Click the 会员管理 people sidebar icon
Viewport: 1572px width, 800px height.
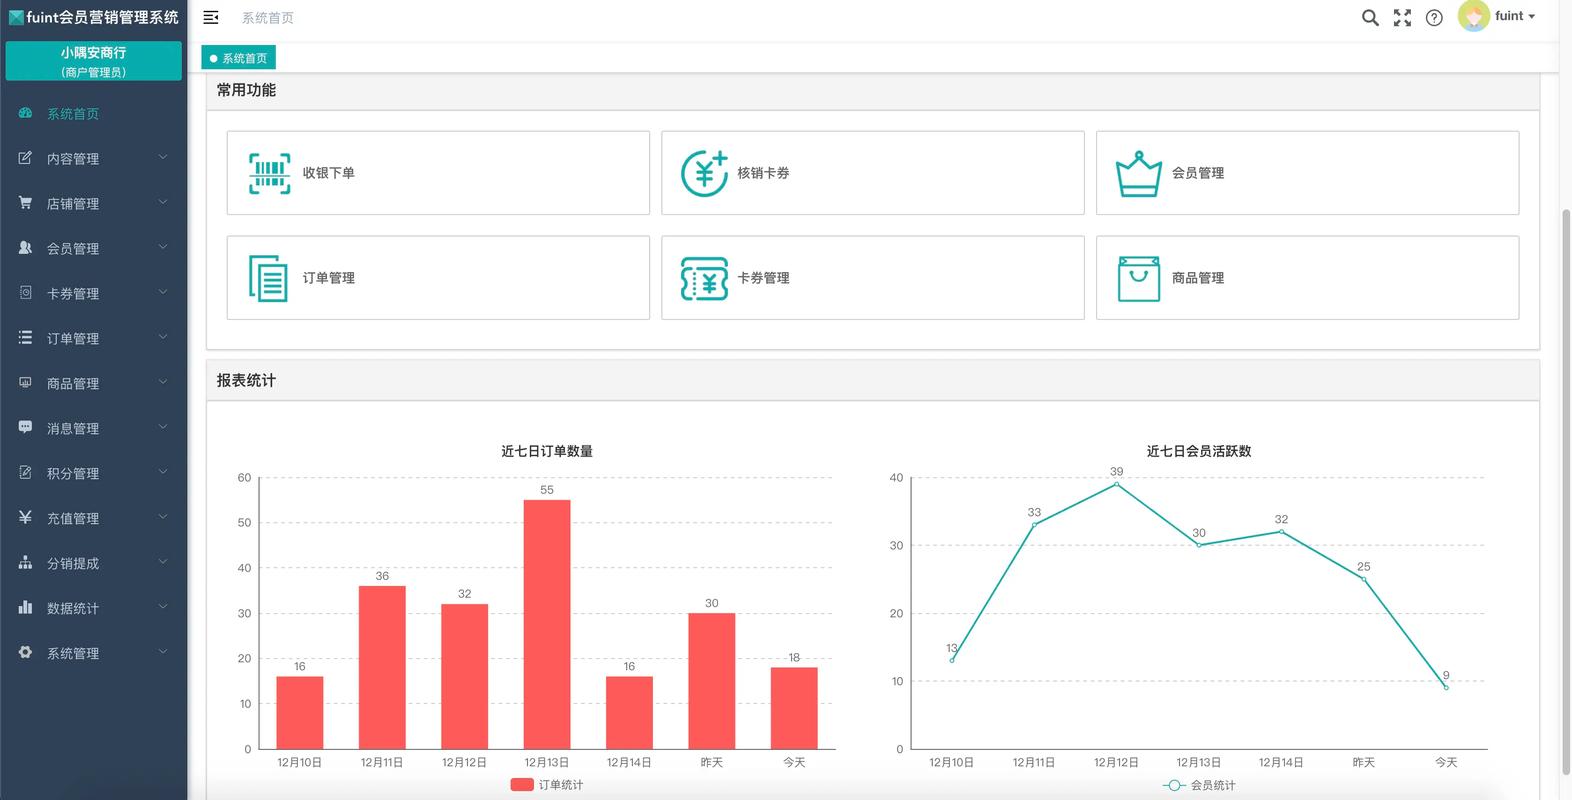coord(25,248)
